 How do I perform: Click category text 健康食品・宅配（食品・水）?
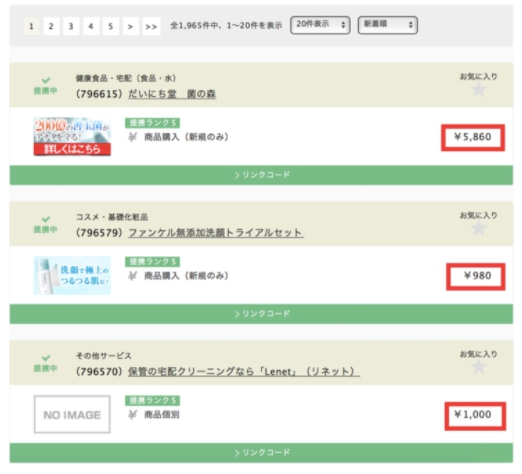click(126, 79)
